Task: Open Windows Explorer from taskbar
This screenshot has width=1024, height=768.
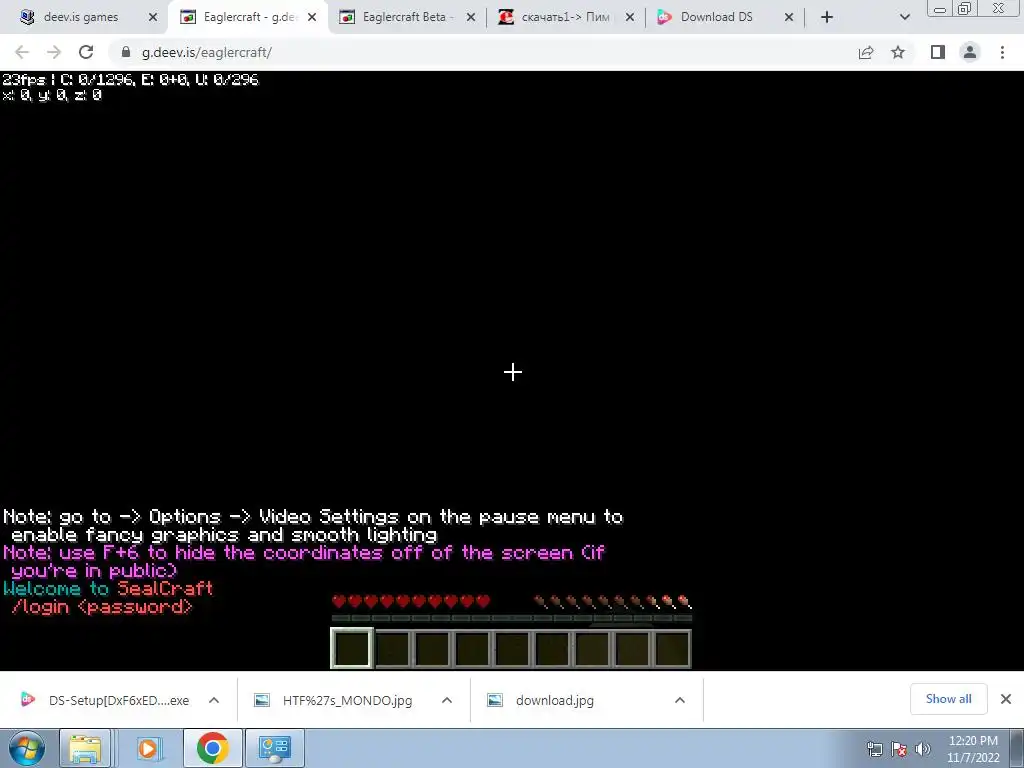Action: point(85,748)
